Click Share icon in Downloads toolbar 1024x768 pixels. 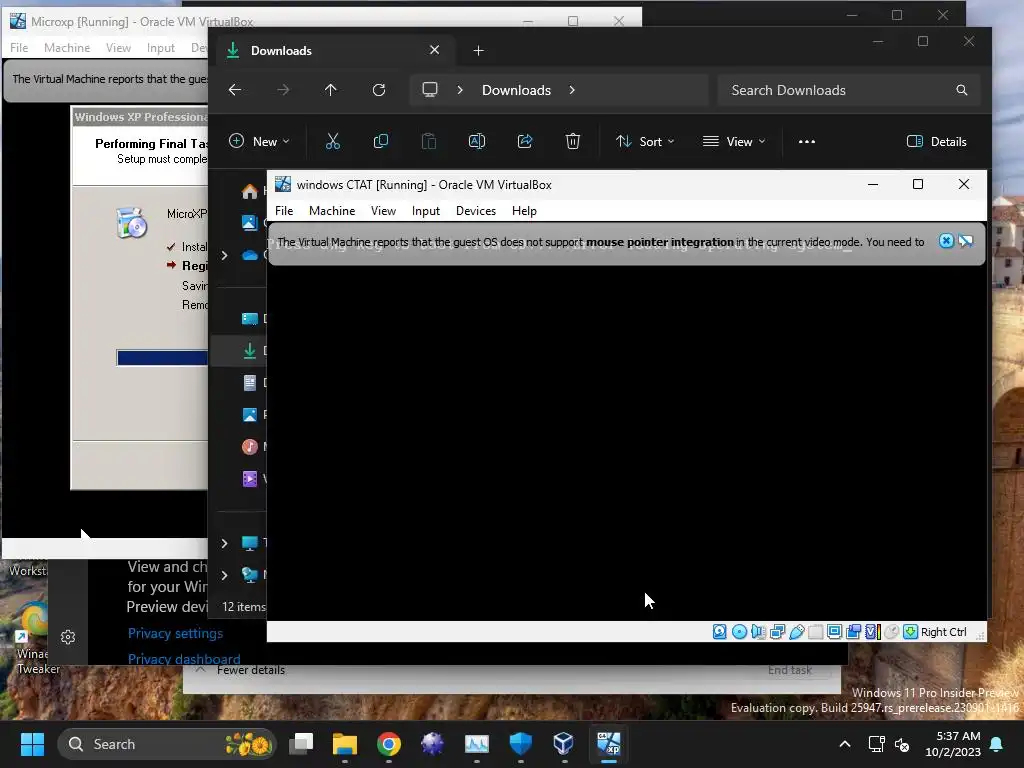tap(525, 141)
